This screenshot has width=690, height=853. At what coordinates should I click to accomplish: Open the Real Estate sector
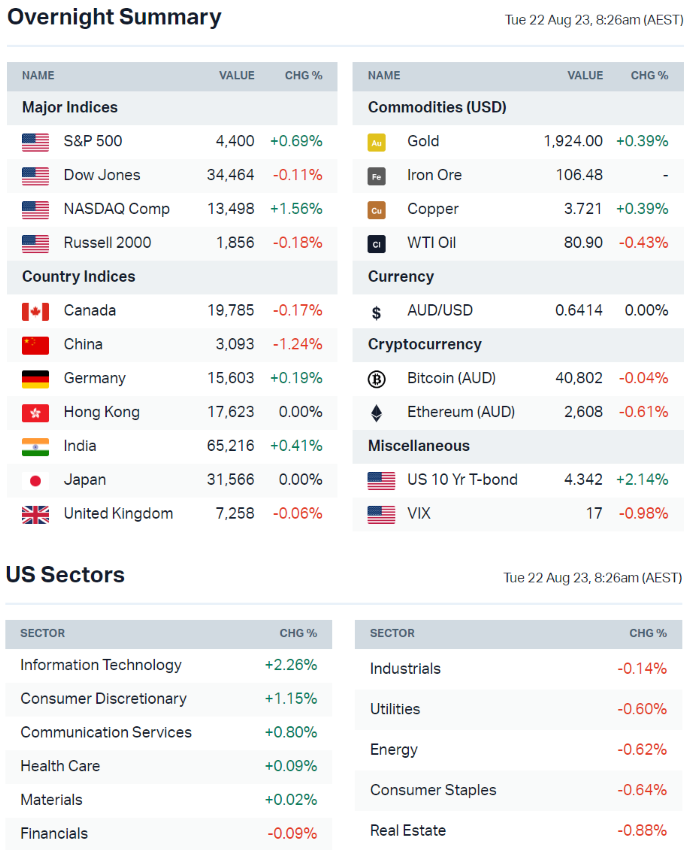pyautogui.click(x=408, y=830)
